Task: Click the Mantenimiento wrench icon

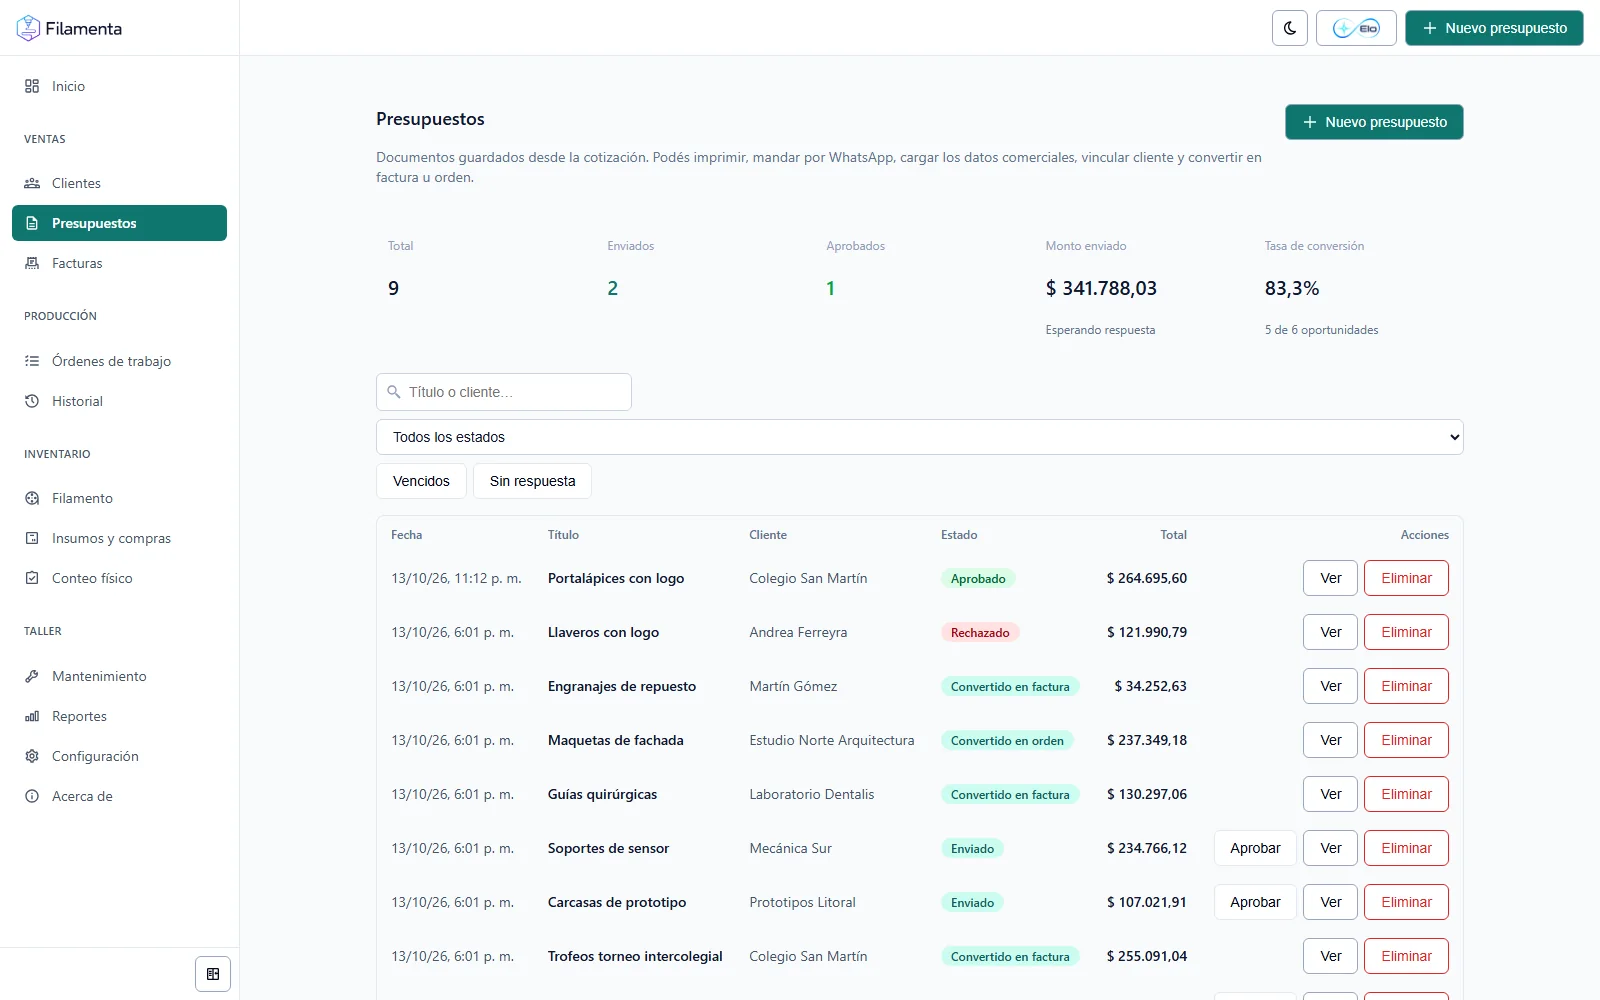Action: click(x=32, y=676)
